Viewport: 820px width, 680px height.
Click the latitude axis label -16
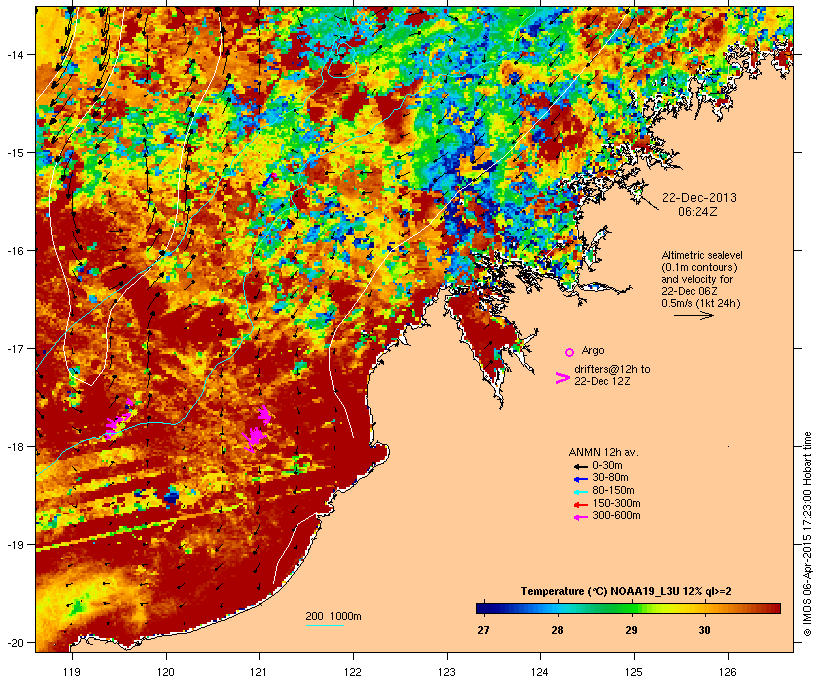[x=14, y=251]
